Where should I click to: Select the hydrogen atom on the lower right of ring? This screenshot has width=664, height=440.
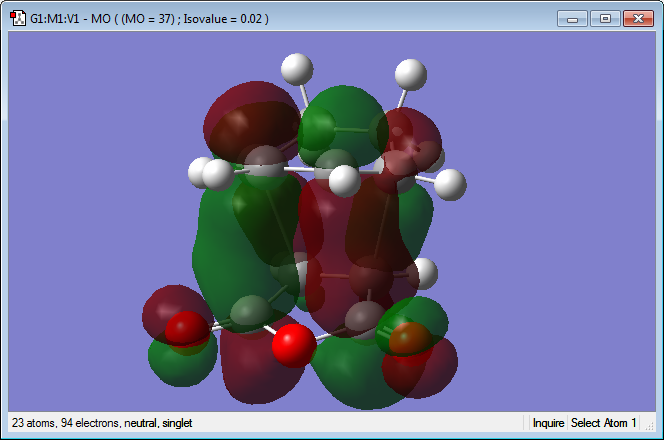[424, 274]
